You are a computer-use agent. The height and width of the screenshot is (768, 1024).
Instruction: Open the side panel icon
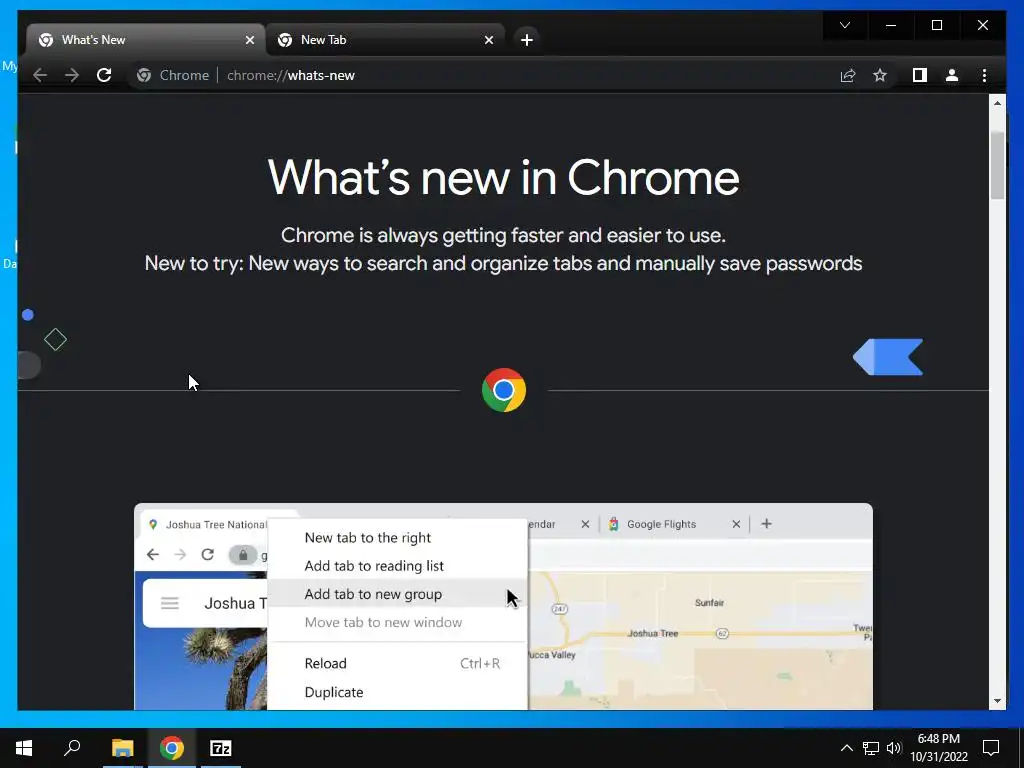(x=920, y=75)
